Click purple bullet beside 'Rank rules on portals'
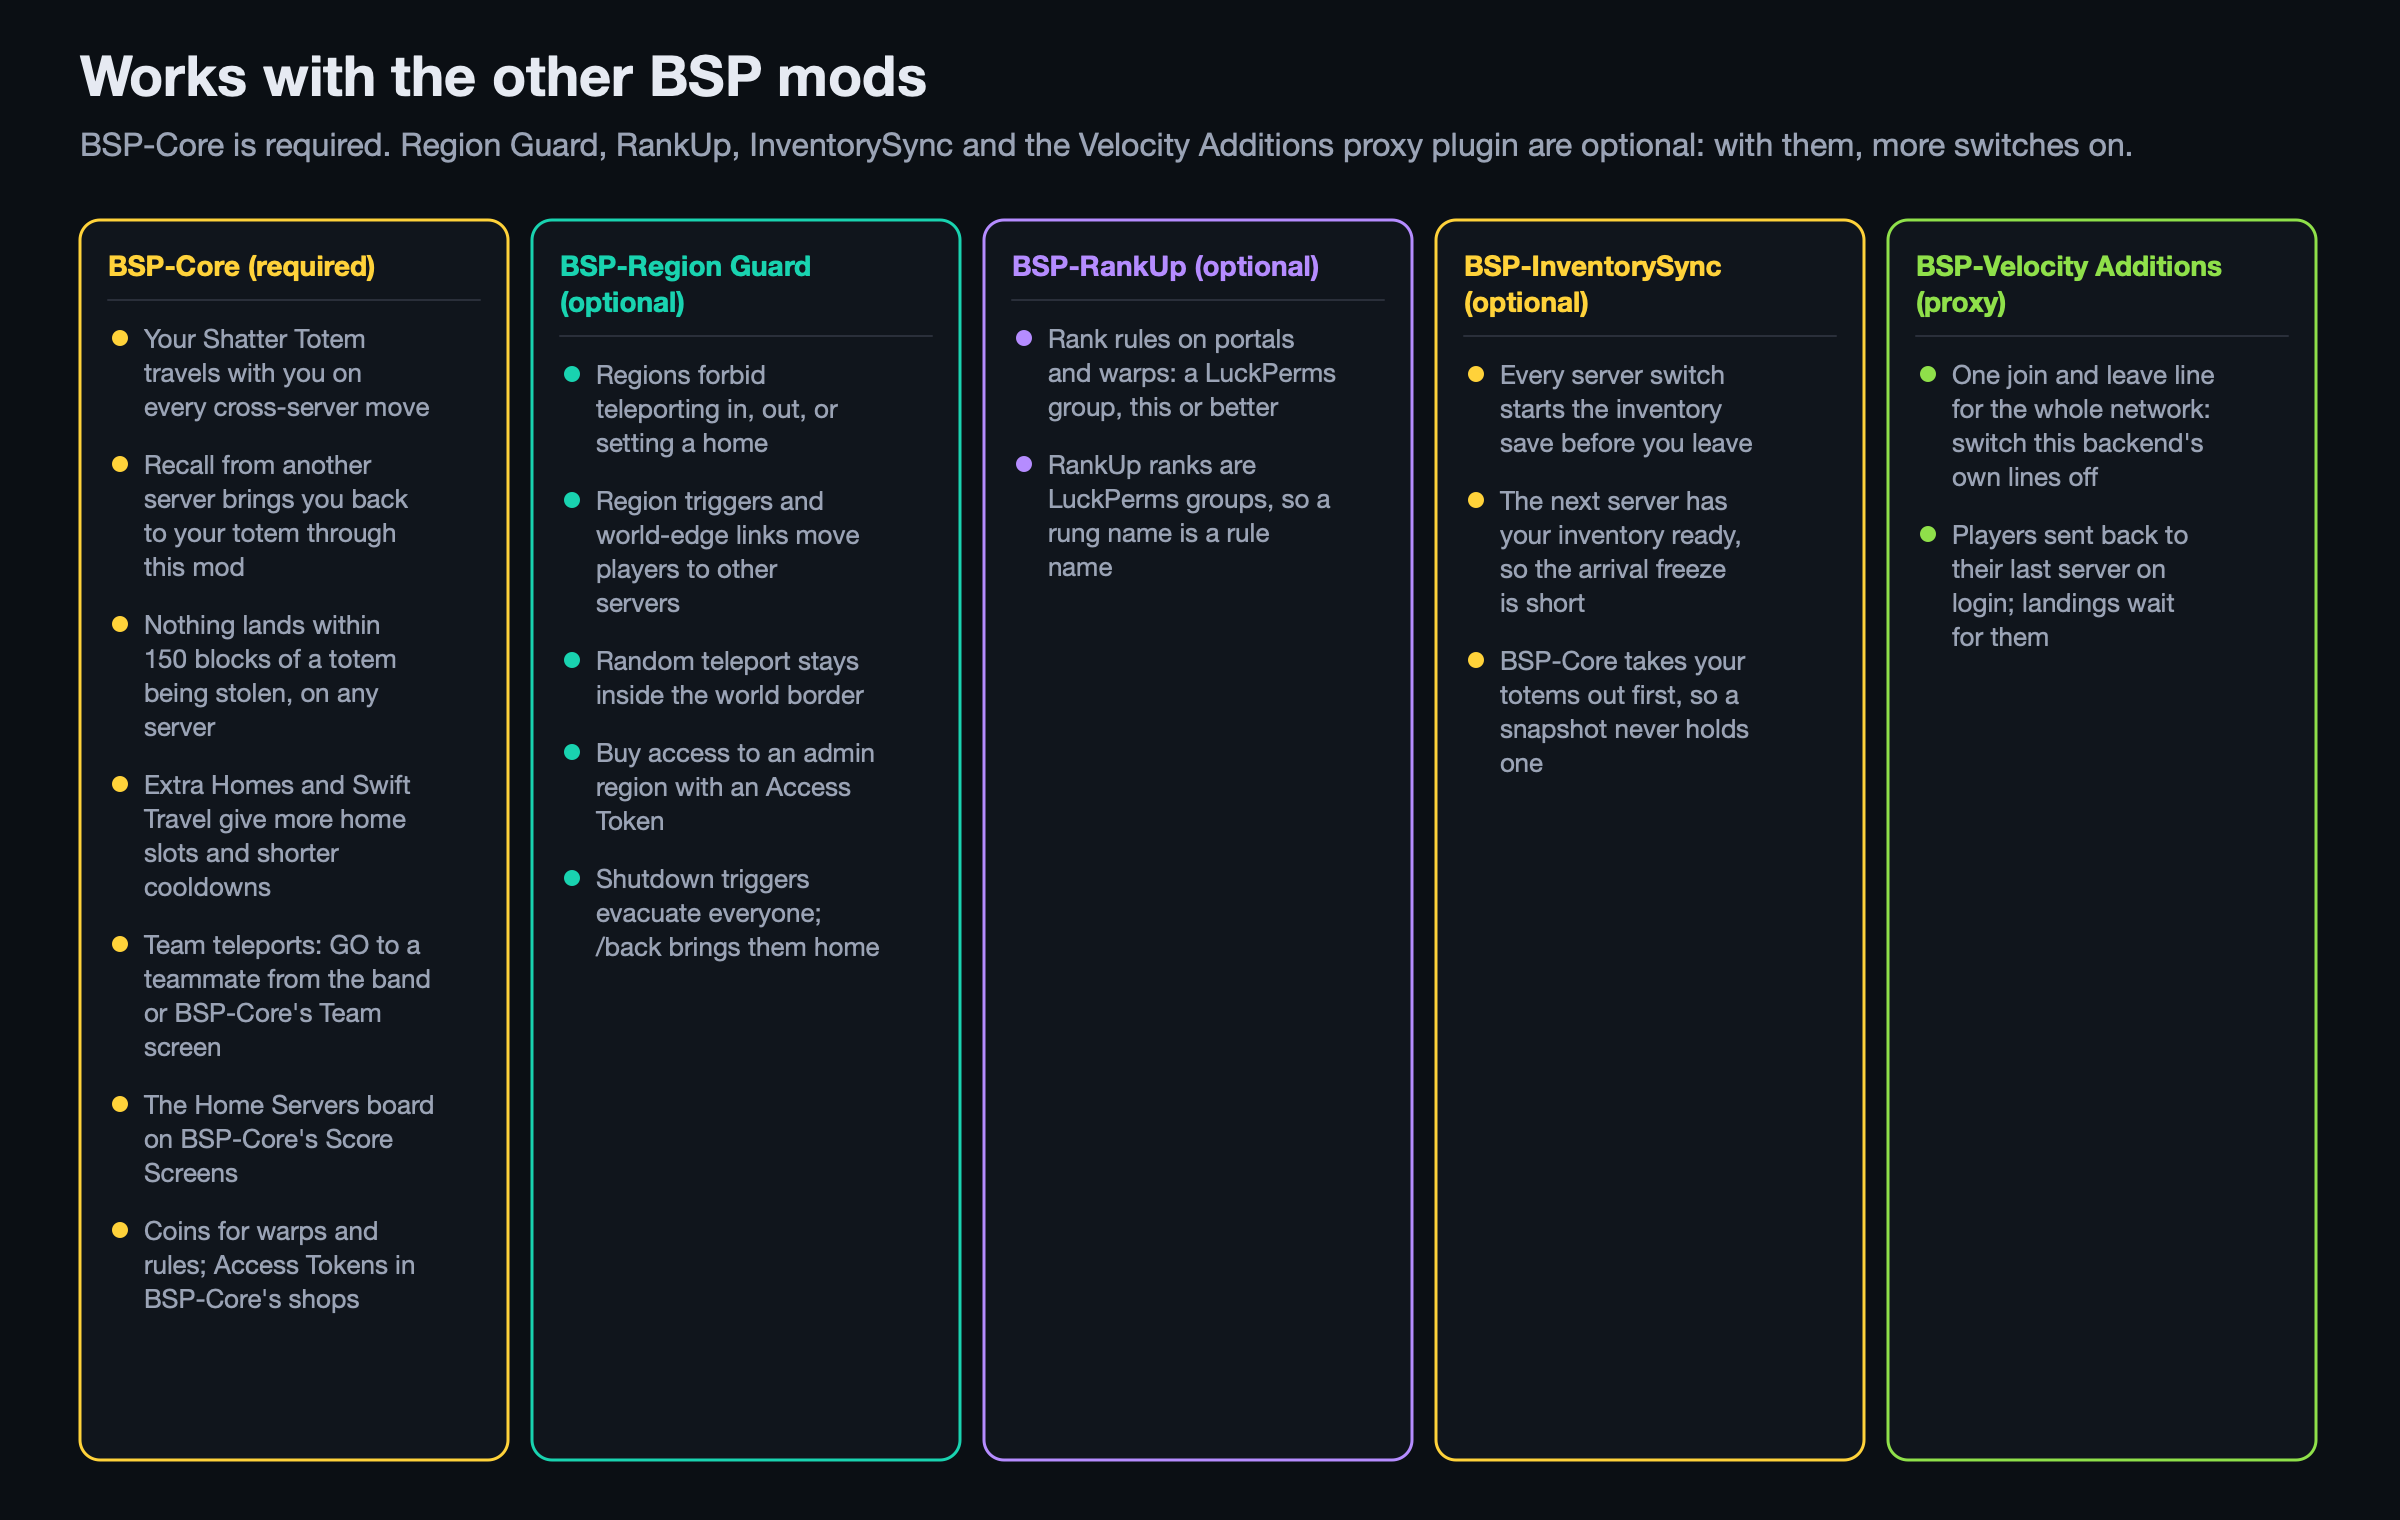This screenshot has width=2400, height=1520. click(1024, 338)
